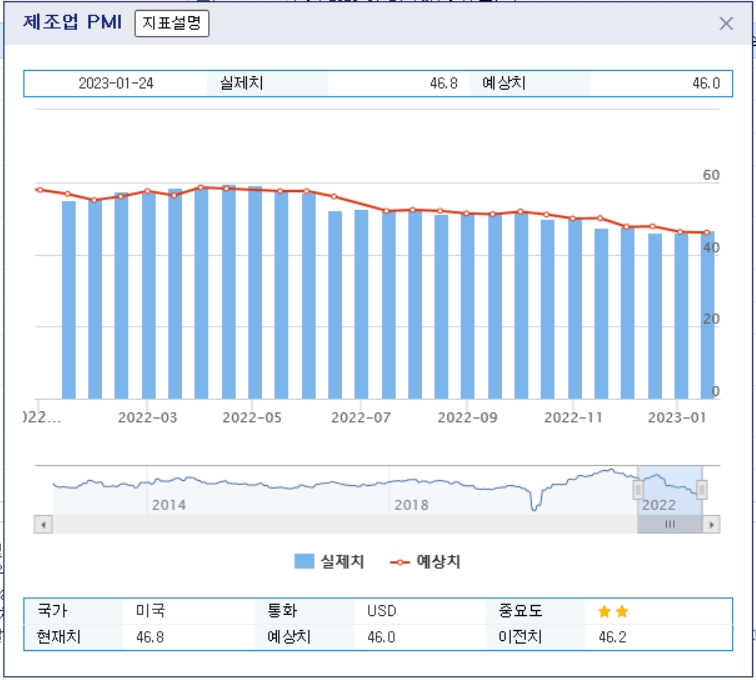Click the 예상치 value 46.0 in bottom table
Image resolution: width=756 pixels, height=680 pixels.
click(x=381, y=637)
